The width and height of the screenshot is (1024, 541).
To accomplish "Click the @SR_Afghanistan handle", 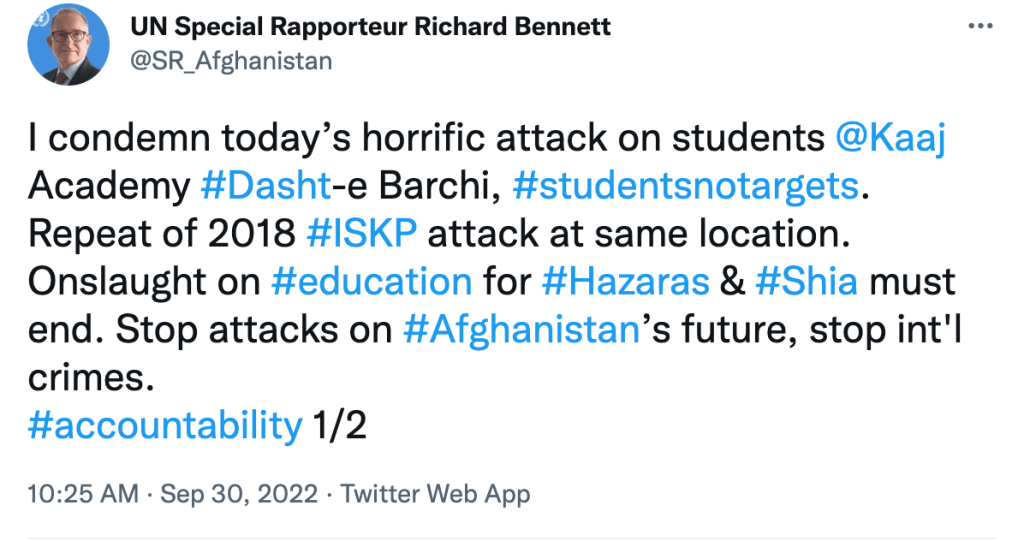I will click(x=231, y=61).
